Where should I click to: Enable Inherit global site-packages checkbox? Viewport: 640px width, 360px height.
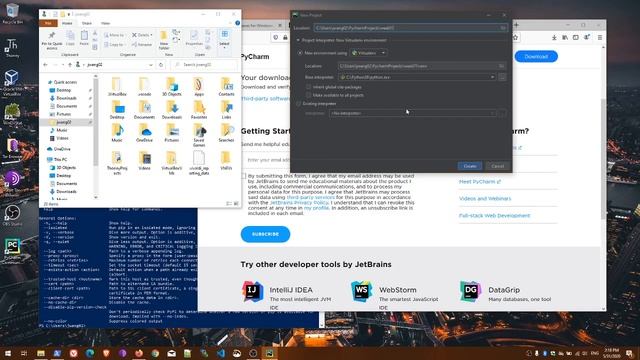(308, 87)
